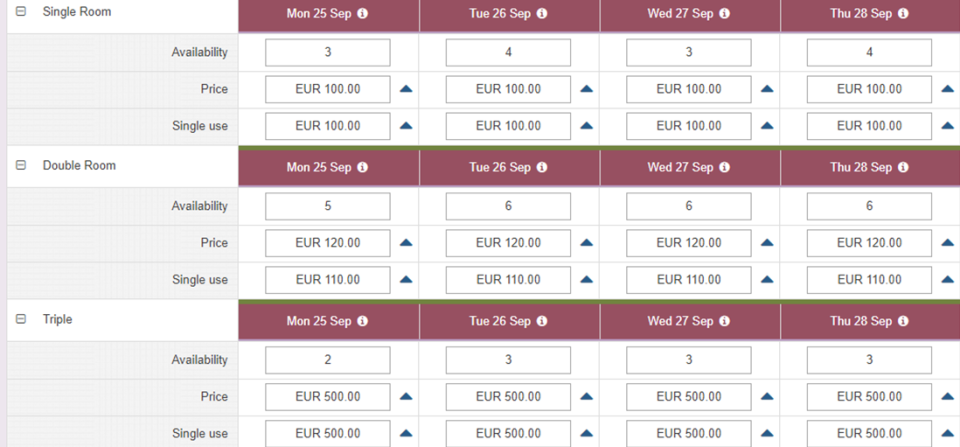The image size is (960, 447).
Task: Click up arrow next to Double Room Tue price
Action: [586, 243]
